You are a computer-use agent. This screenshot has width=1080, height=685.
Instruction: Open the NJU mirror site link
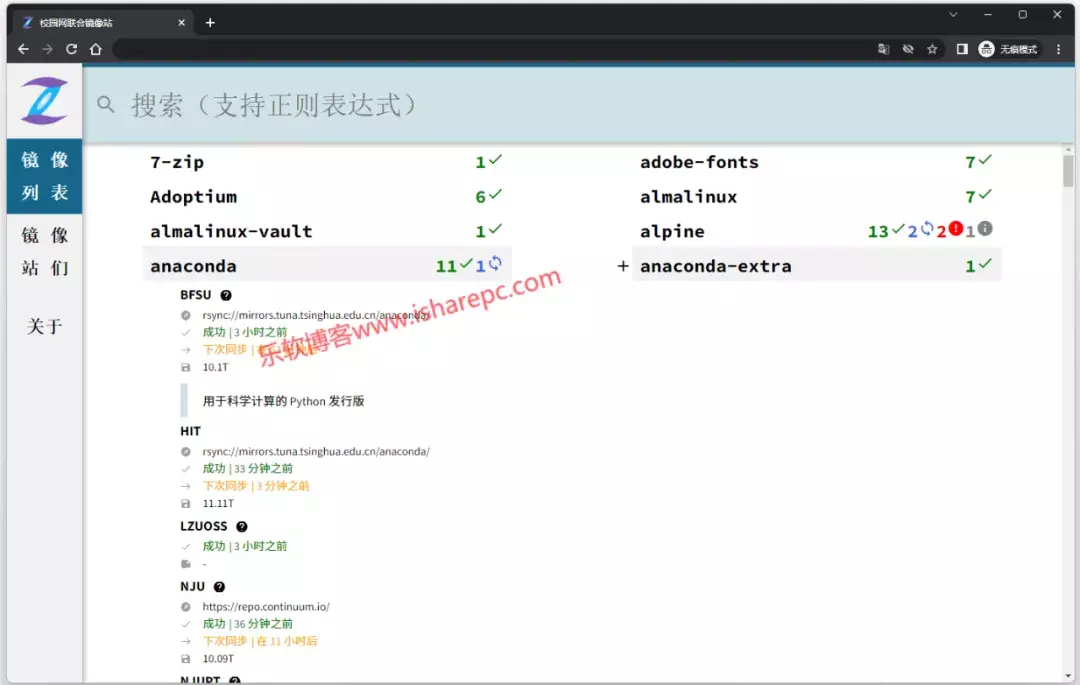(x=193, y=587)
